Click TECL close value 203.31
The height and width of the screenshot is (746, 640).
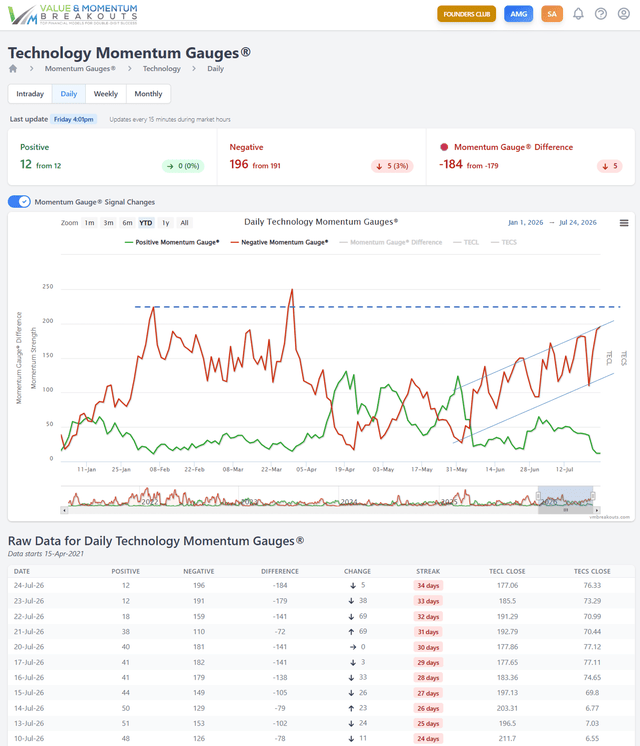tap(507, 708)
